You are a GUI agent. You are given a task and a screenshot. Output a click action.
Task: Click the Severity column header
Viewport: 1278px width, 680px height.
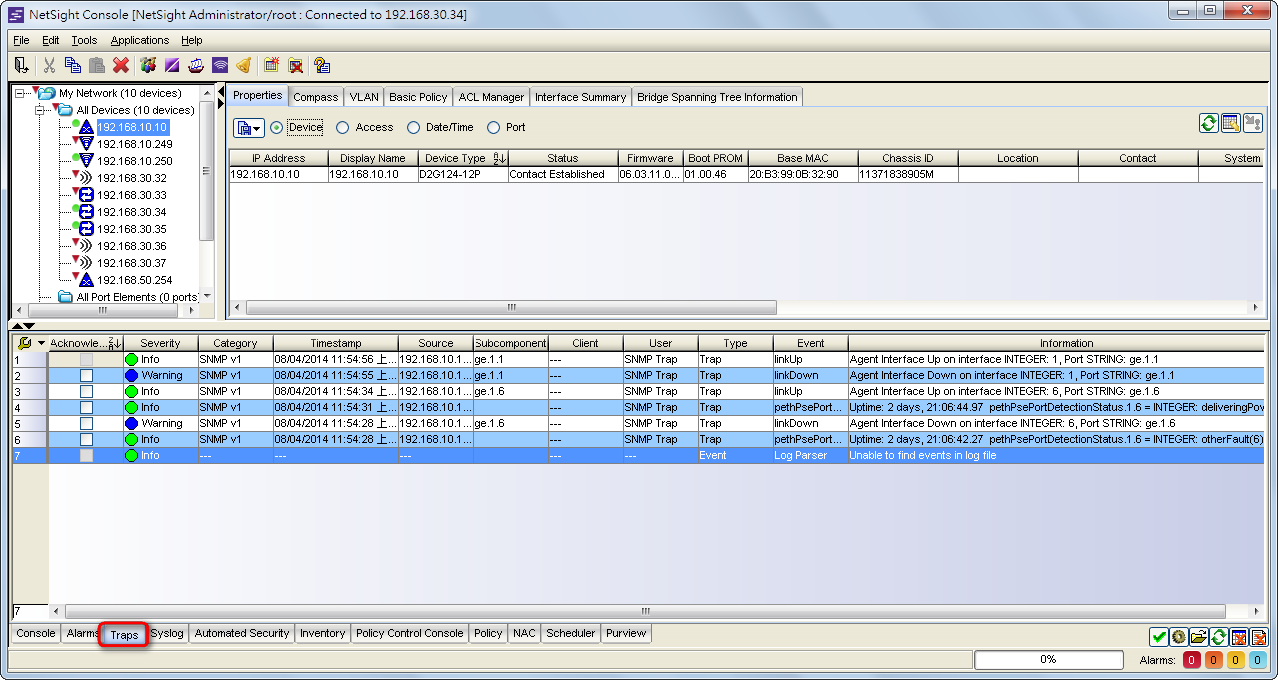(160, 343)
